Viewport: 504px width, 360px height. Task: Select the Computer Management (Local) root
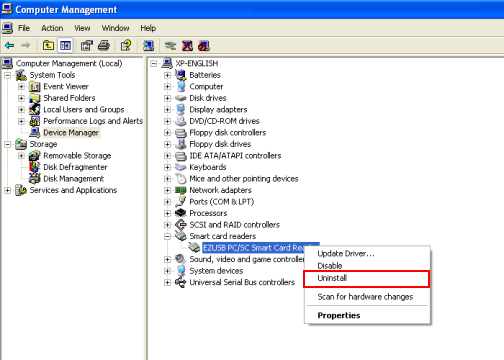[69, 63]
